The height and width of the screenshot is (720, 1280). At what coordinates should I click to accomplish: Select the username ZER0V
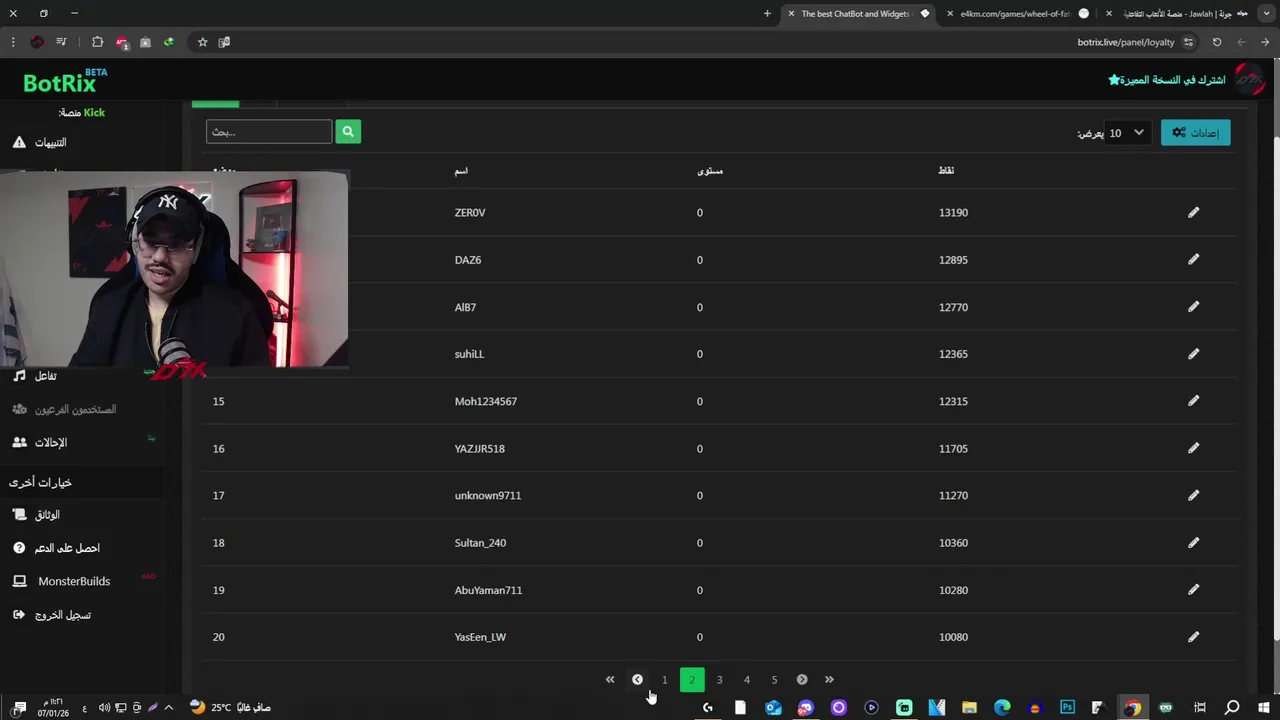point(470,212)
